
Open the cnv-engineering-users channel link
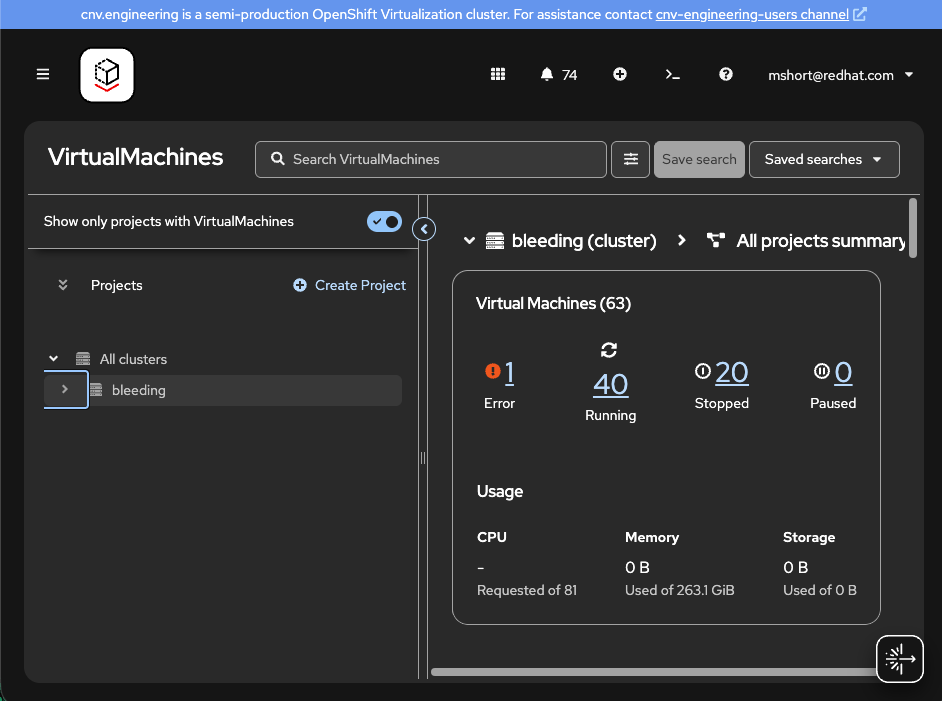[x=752, y=15]
